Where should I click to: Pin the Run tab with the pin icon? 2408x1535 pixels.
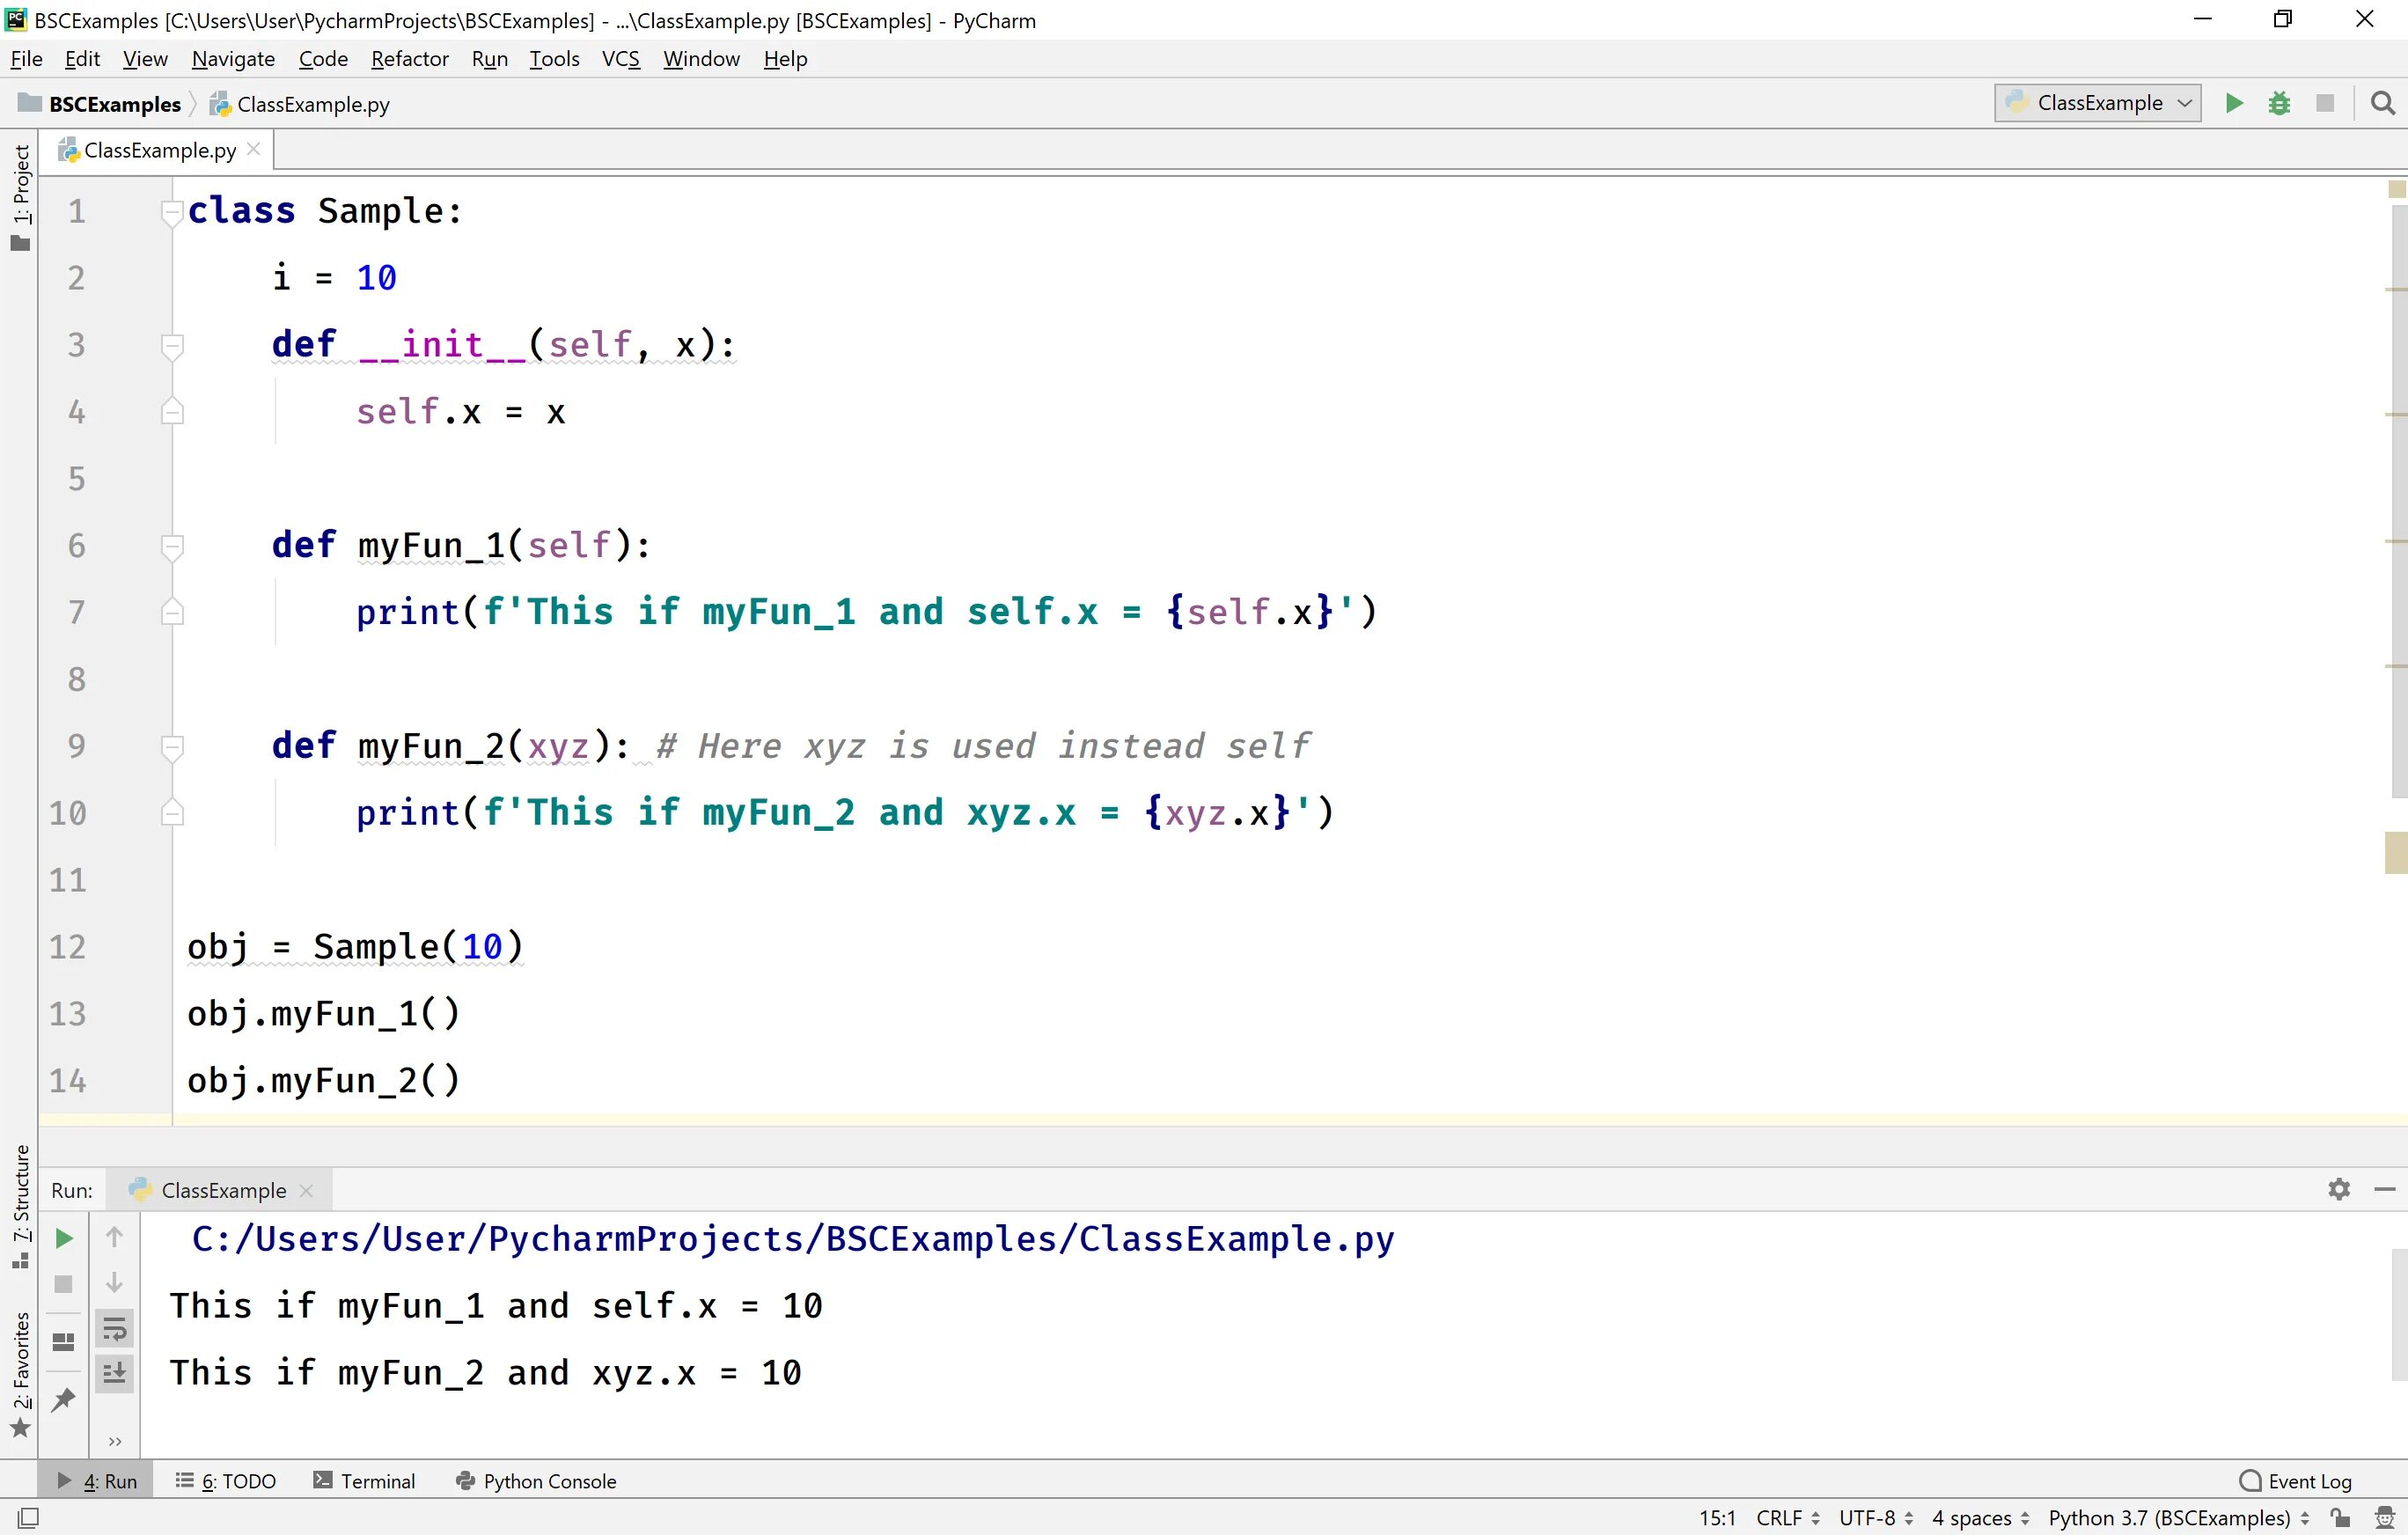pyautogui.click(x=63, y=1399)
